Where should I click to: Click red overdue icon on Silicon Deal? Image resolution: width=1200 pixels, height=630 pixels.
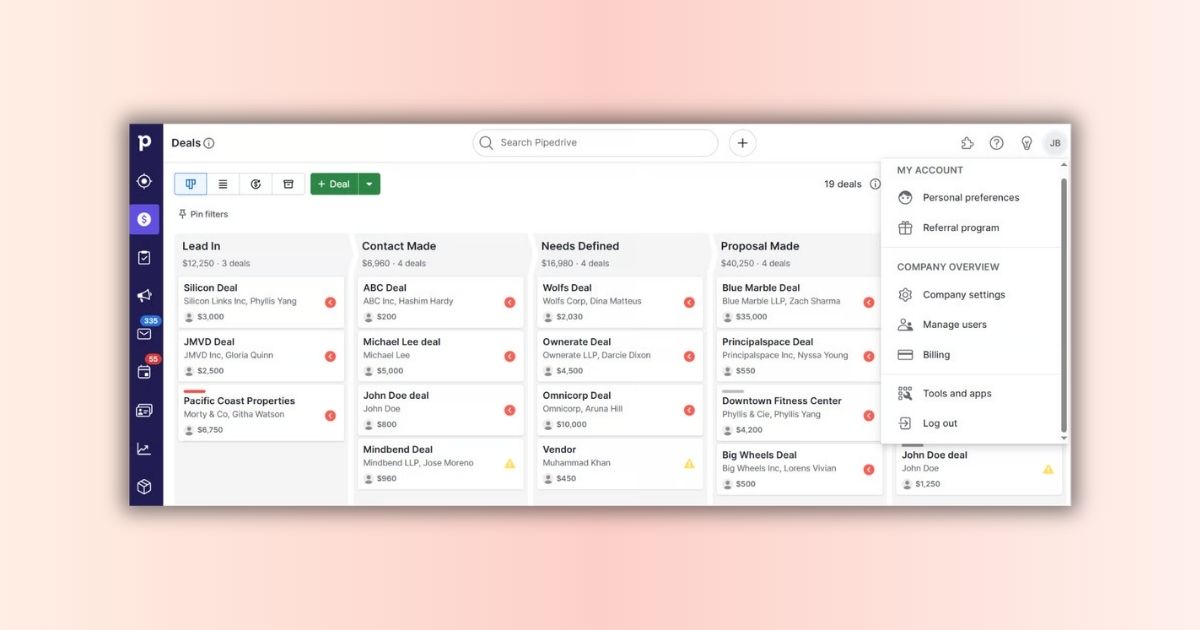point(330,302)
